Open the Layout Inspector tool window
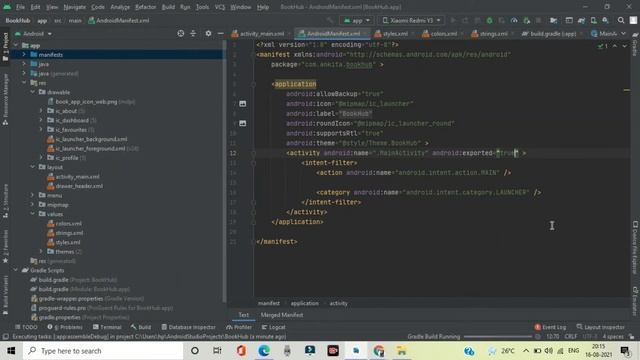The image size is (640, 360). coord(600,327)
